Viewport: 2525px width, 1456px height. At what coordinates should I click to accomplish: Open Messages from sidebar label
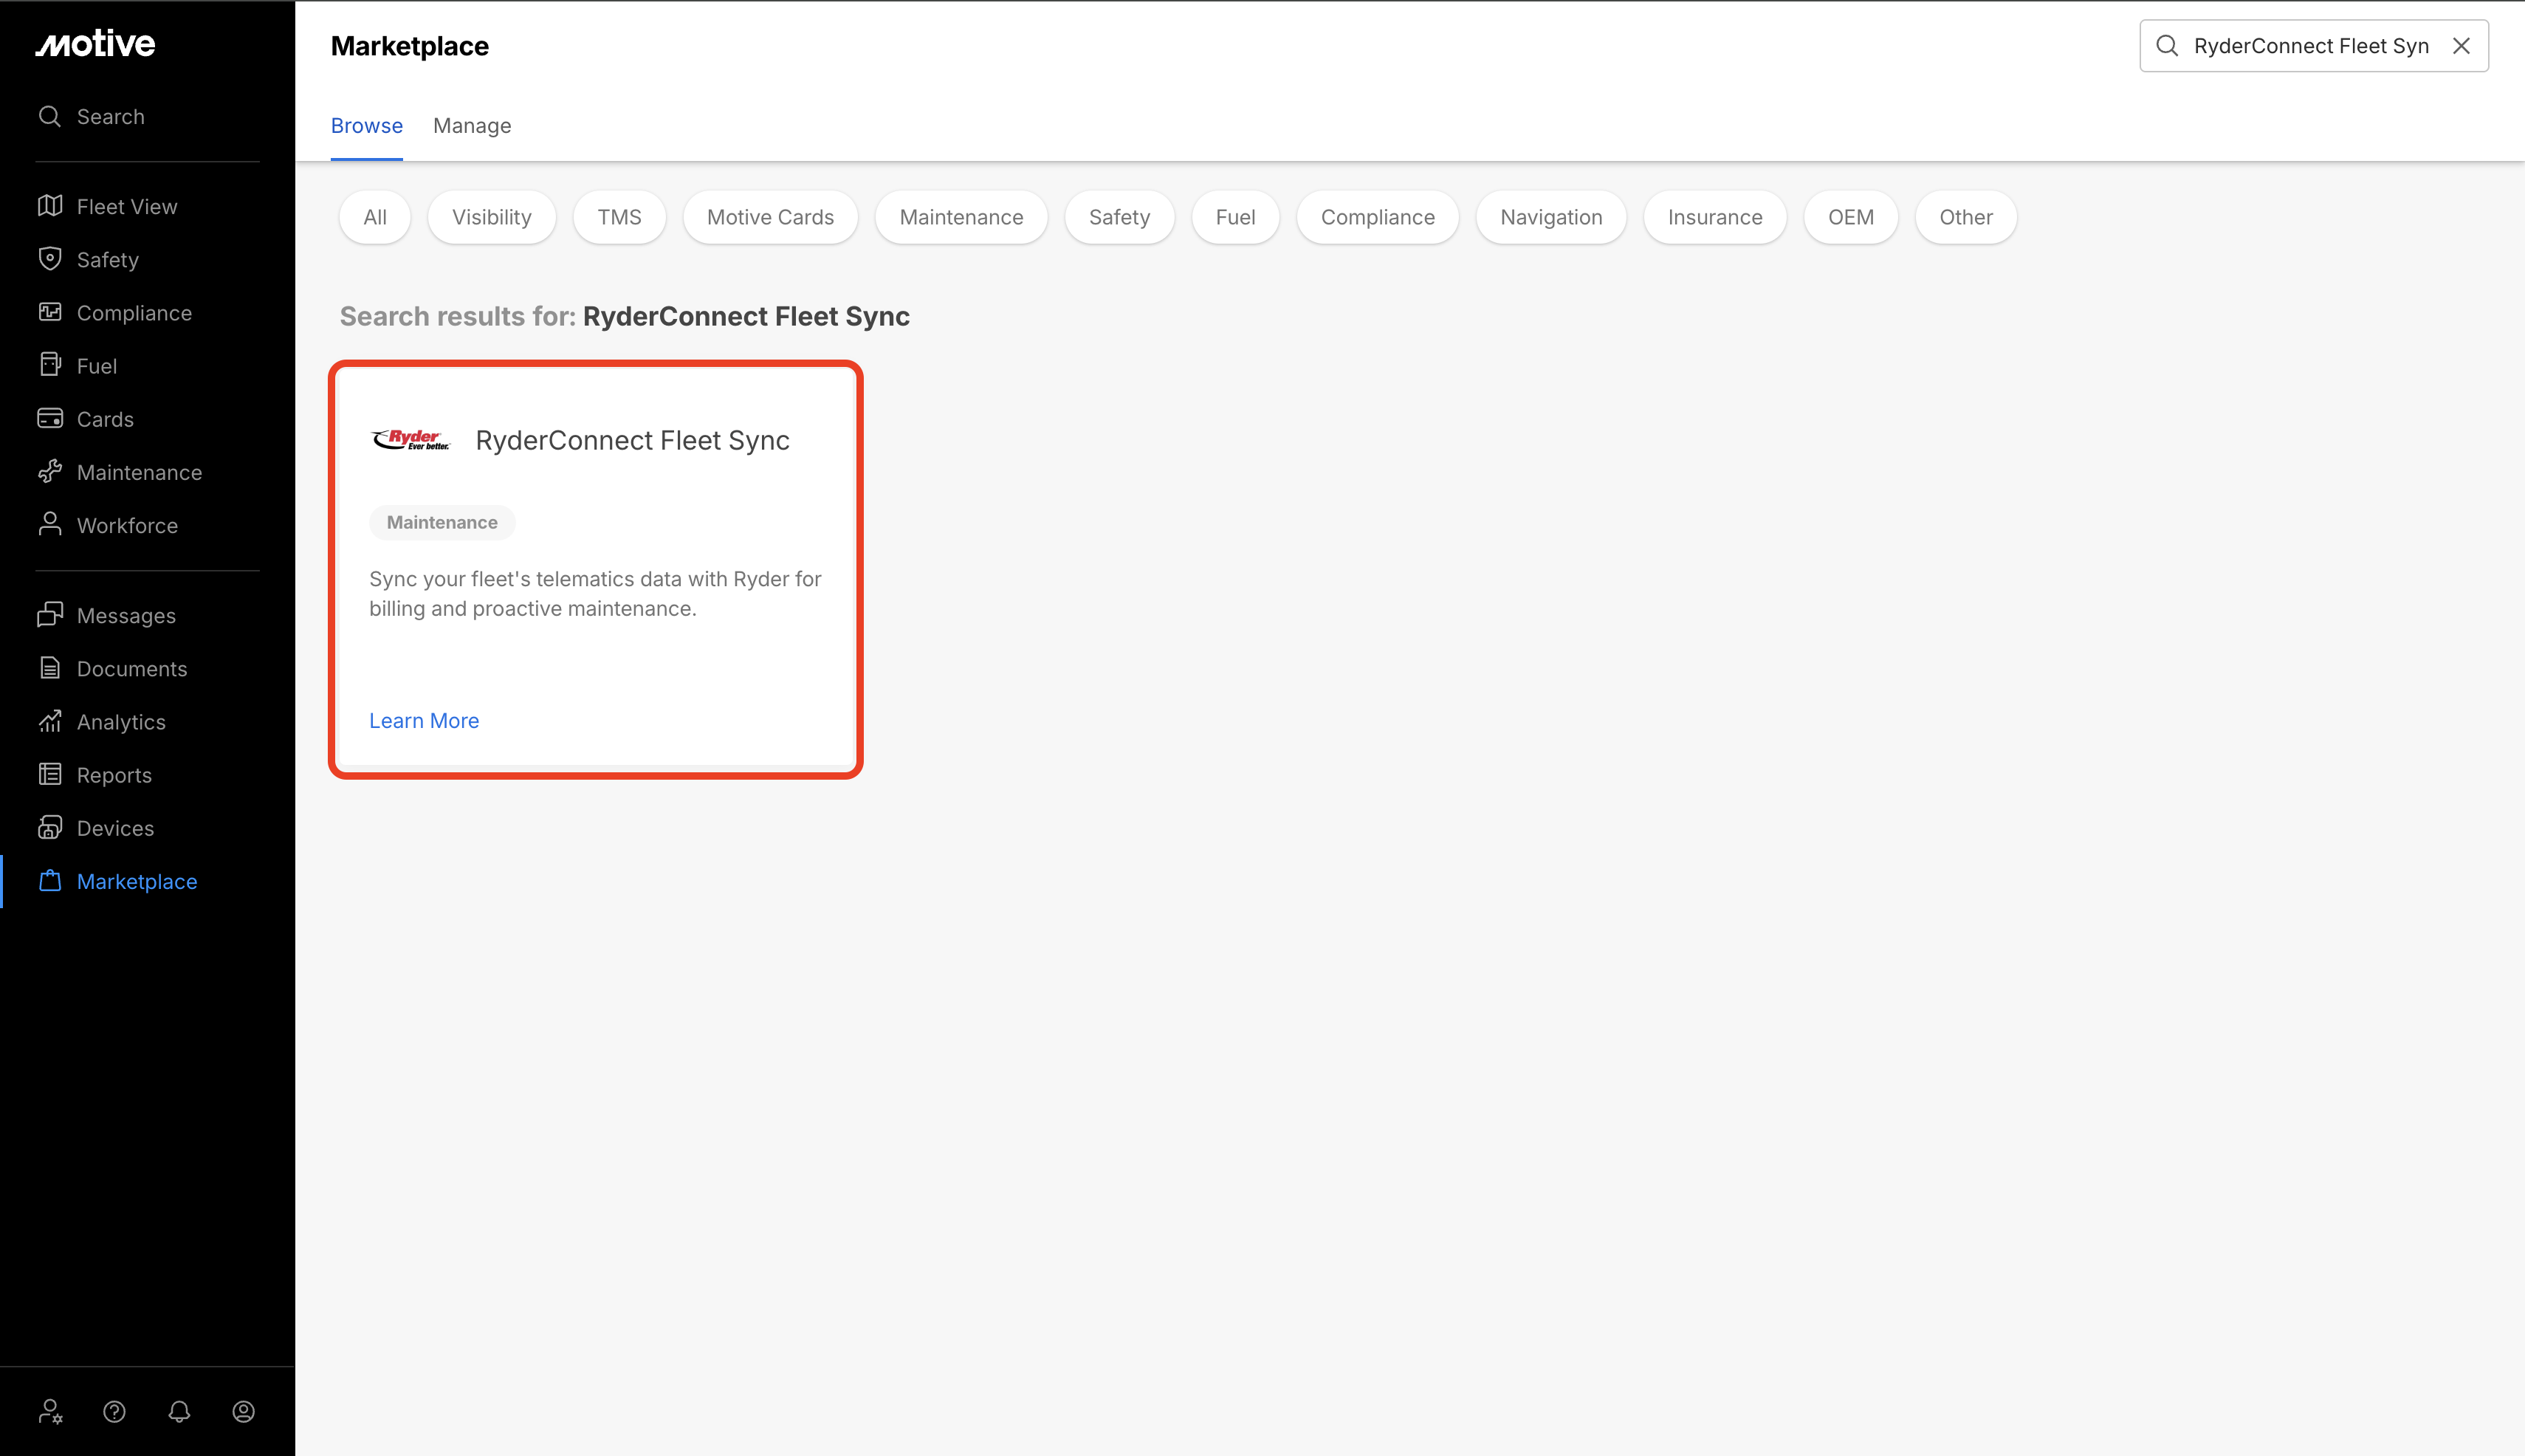pos(126,615)
